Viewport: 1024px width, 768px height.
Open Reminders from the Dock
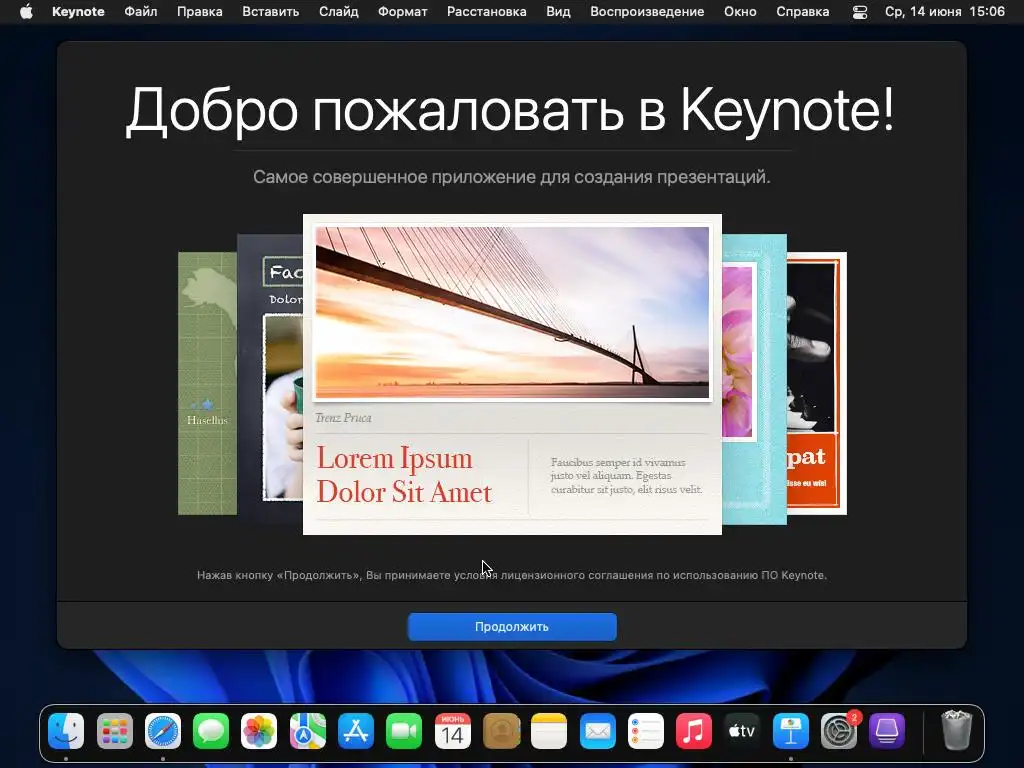pyautogui.click(x=646, y=731)
